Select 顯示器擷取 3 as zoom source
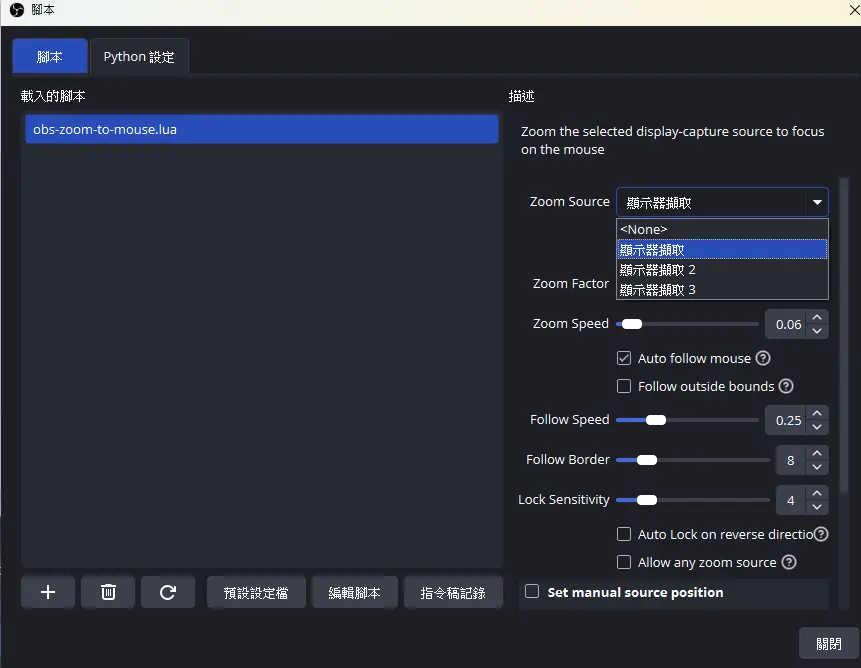 point(722,289)
